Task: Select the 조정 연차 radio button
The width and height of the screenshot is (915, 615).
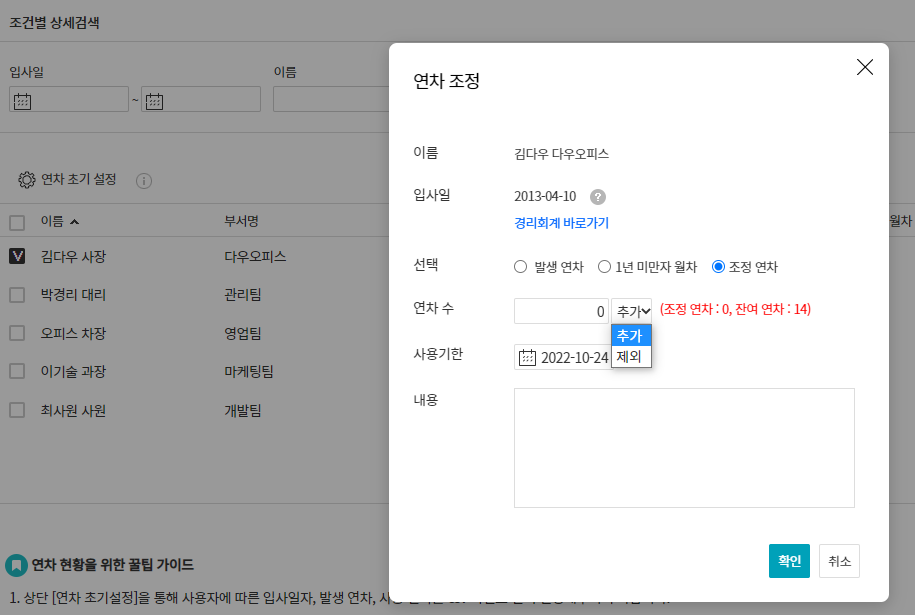Action: coord(718,267)
